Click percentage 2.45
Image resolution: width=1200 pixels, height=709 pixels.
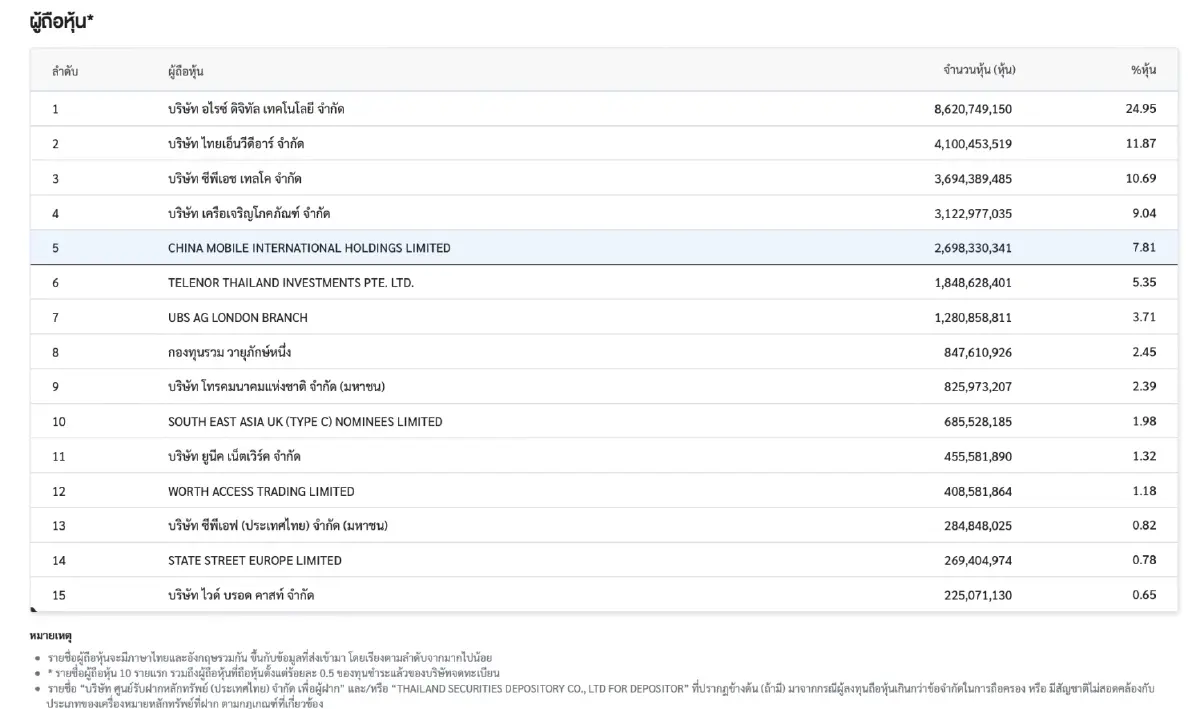tap(1144, 352)
